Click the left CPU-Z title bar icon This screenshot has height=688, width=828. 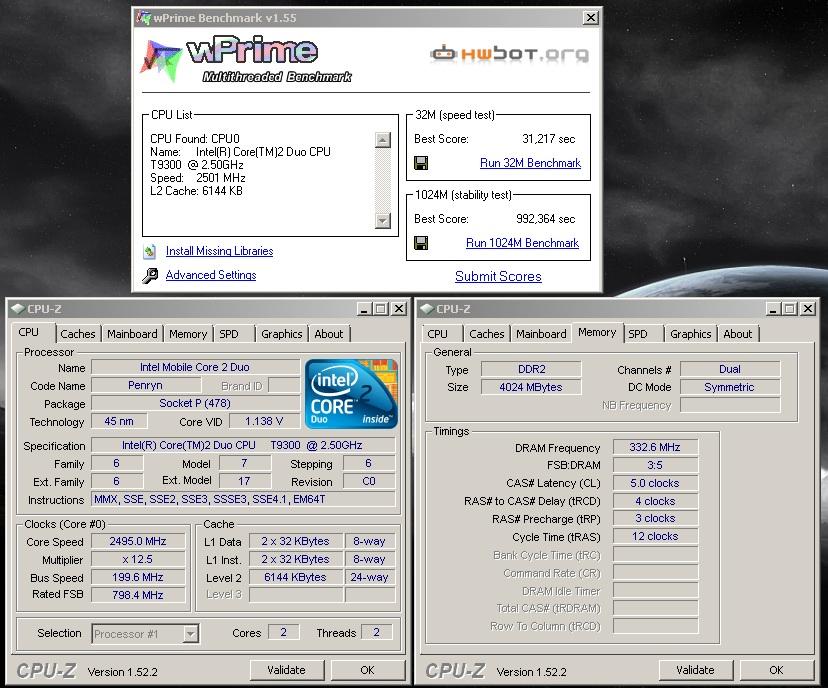(17, 309)
